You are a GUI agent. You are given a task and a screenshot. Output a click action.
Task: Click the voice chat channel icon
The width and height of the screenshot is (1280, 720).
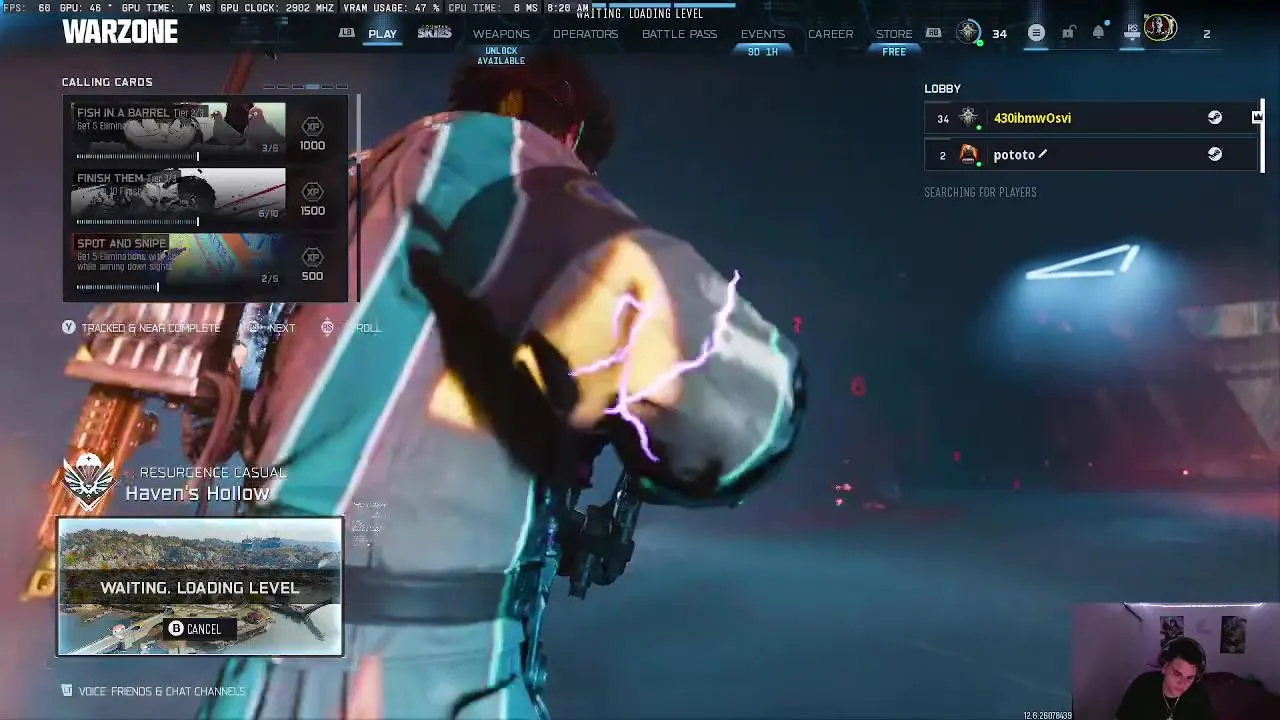coord(67,691)
